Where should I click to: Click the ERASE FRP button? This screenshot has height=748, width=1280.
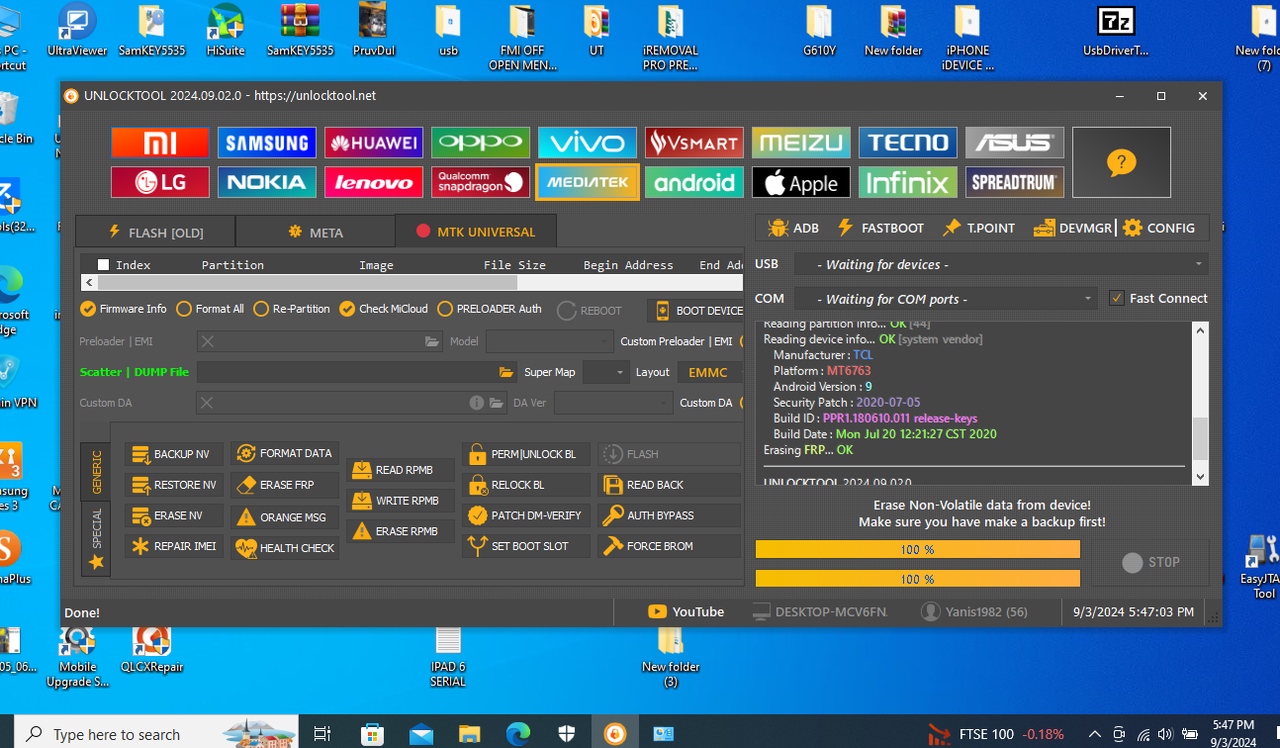284,485
